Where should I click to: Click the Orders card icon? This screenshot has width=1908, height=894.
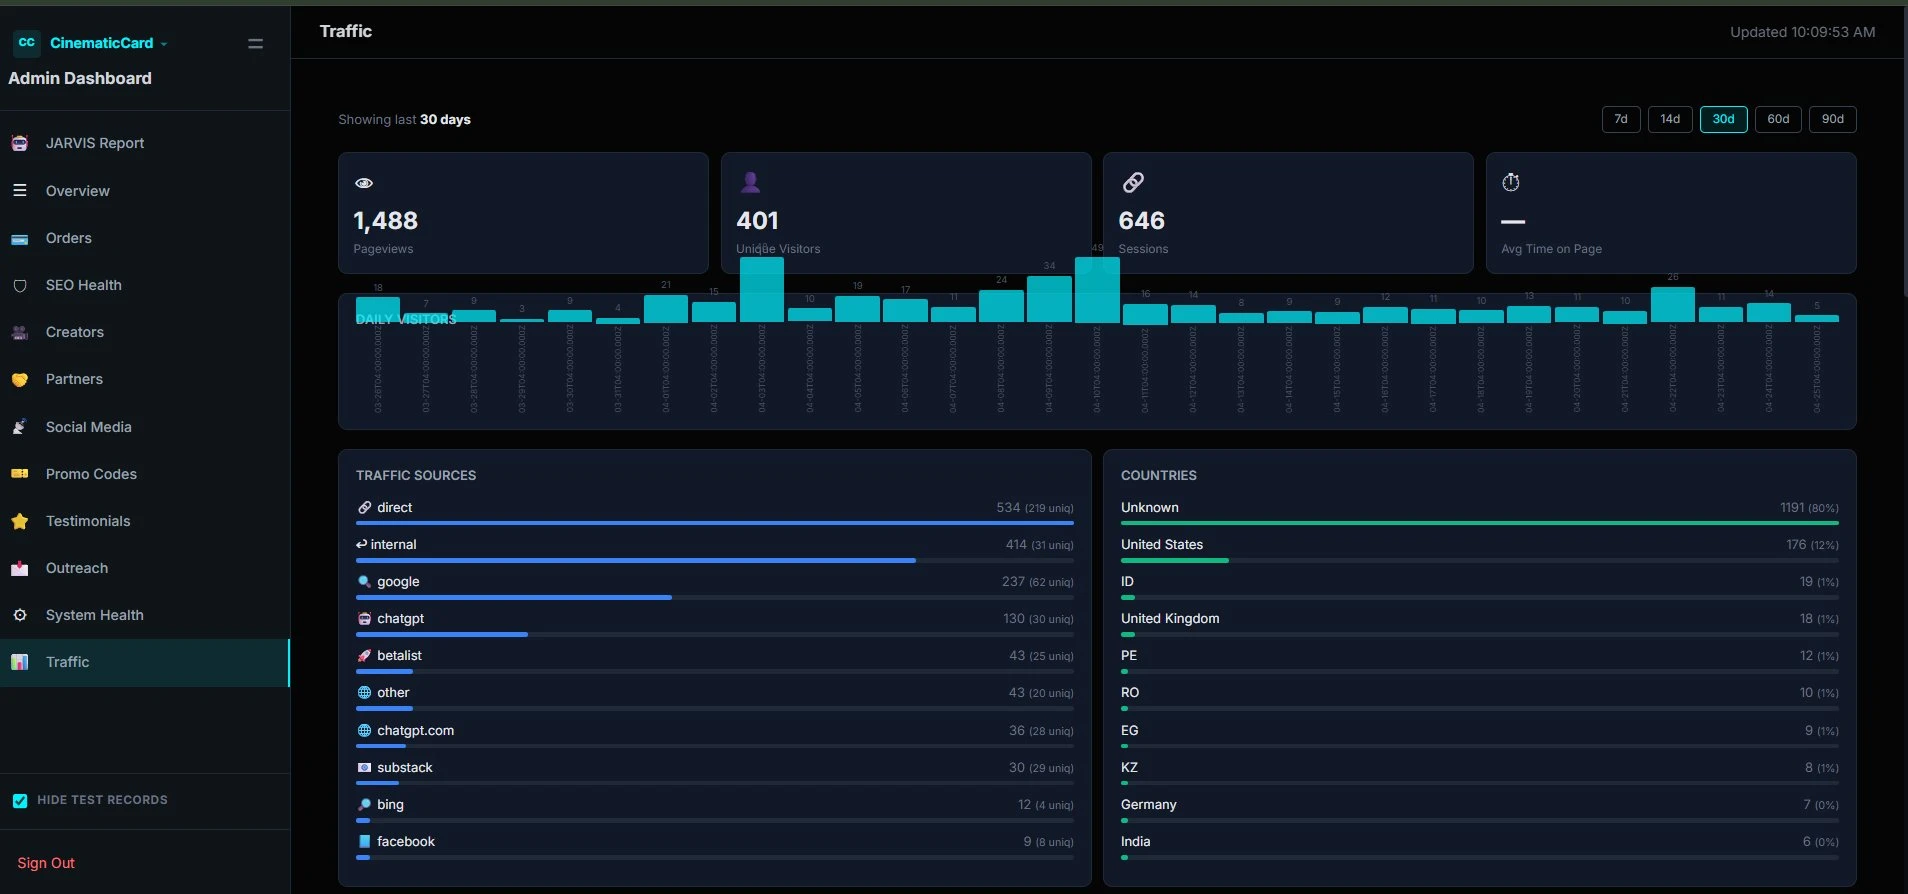coord(19,238)
